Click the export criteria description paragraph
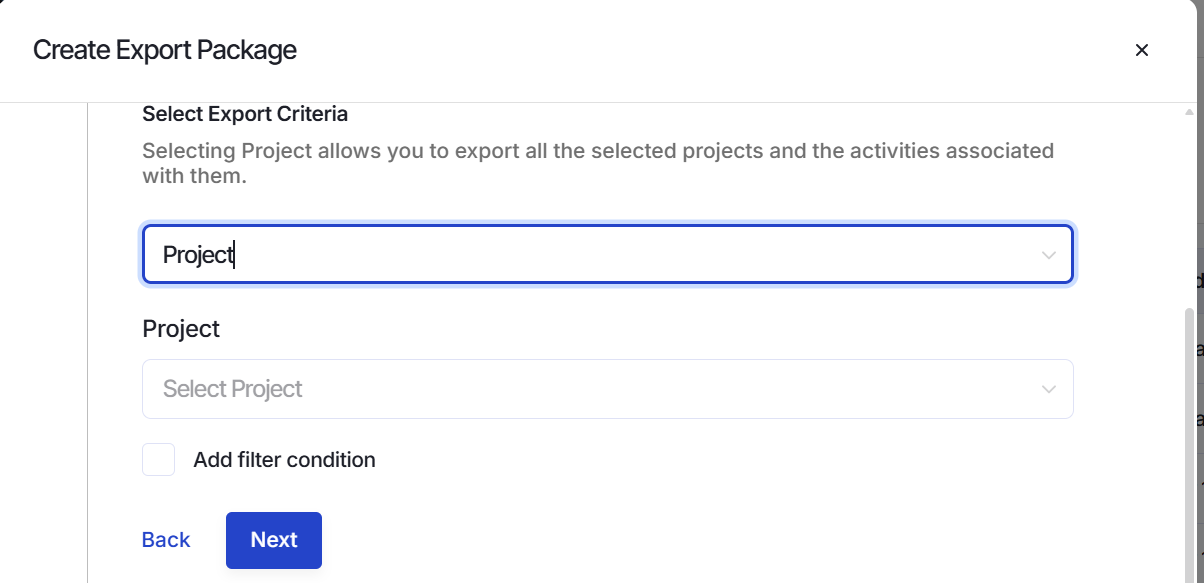 coord(598,164)
